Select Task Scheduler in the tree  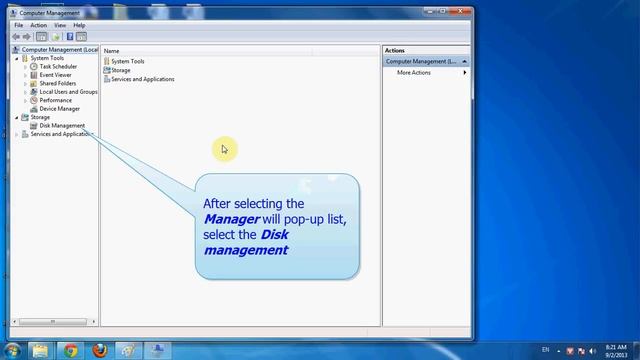tap(58, 67)
